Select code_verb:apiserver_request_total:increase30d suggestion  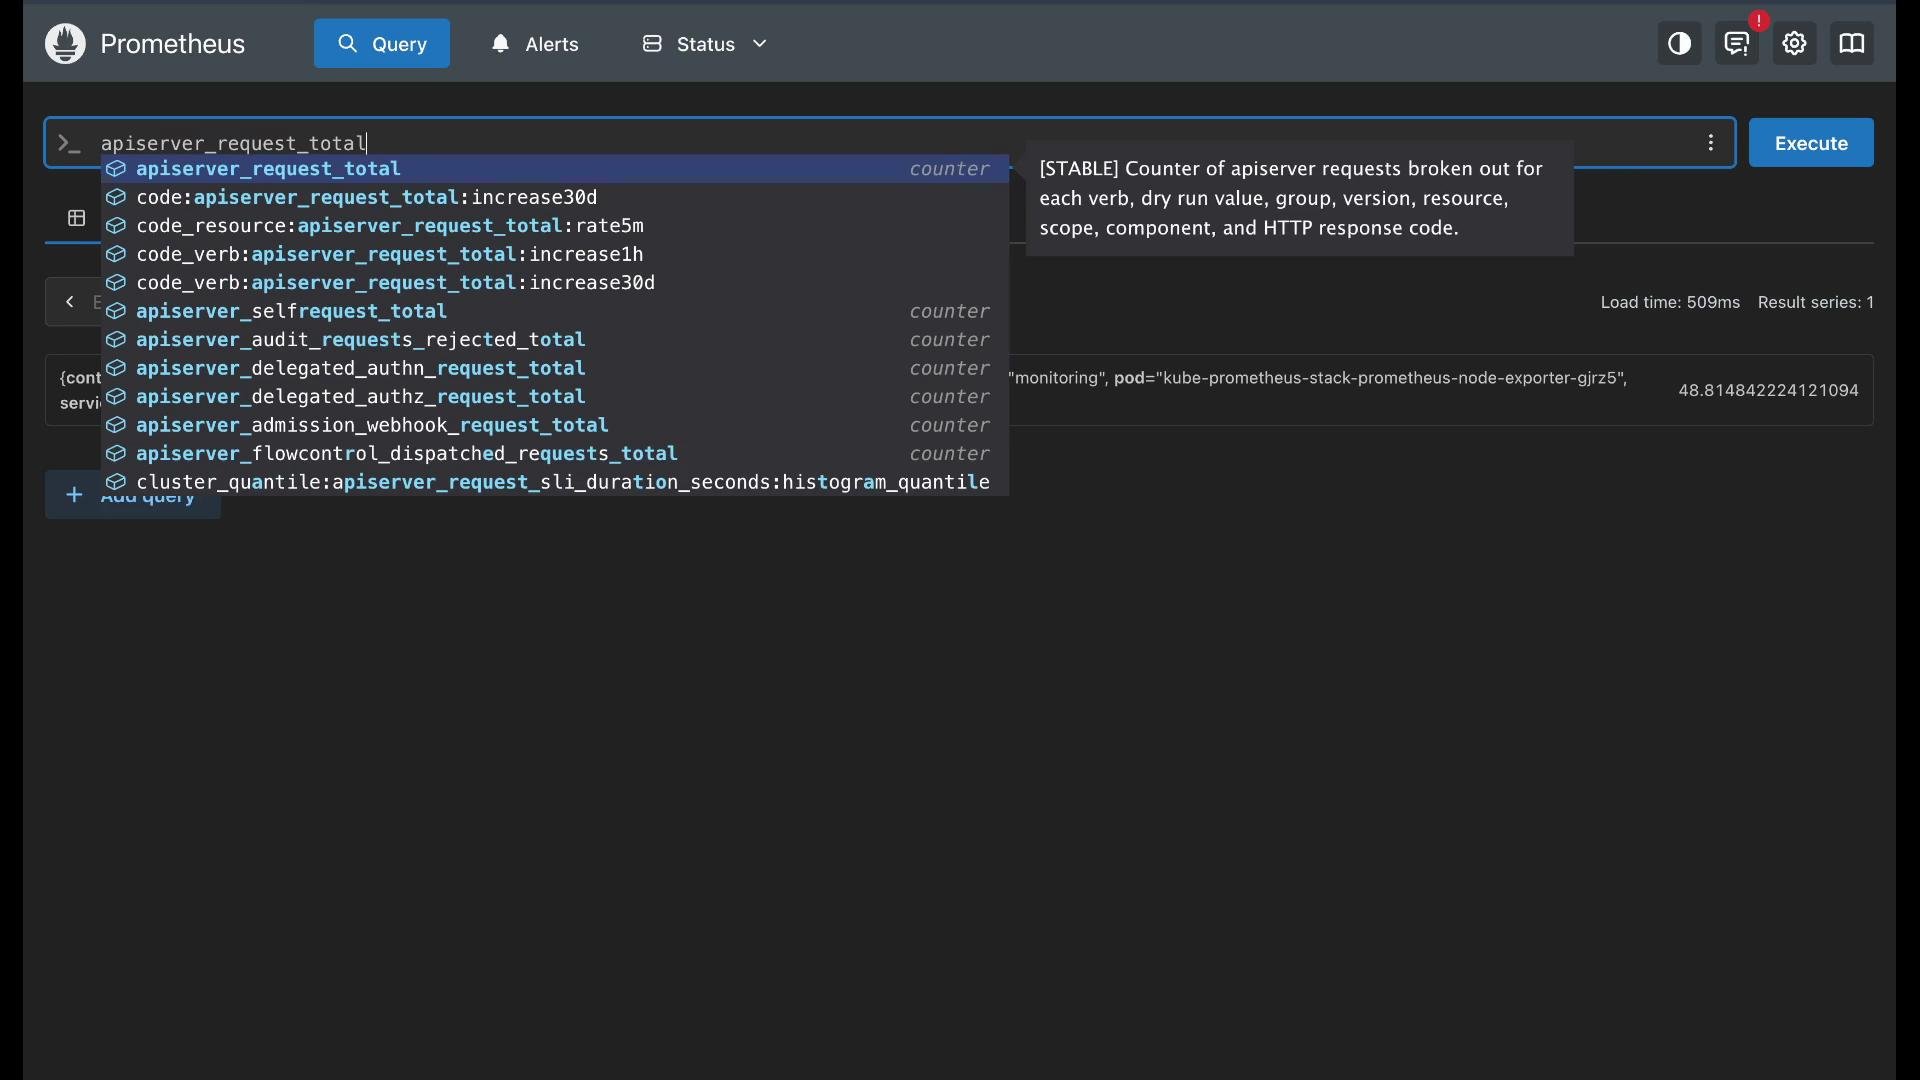tap(555, 283)
